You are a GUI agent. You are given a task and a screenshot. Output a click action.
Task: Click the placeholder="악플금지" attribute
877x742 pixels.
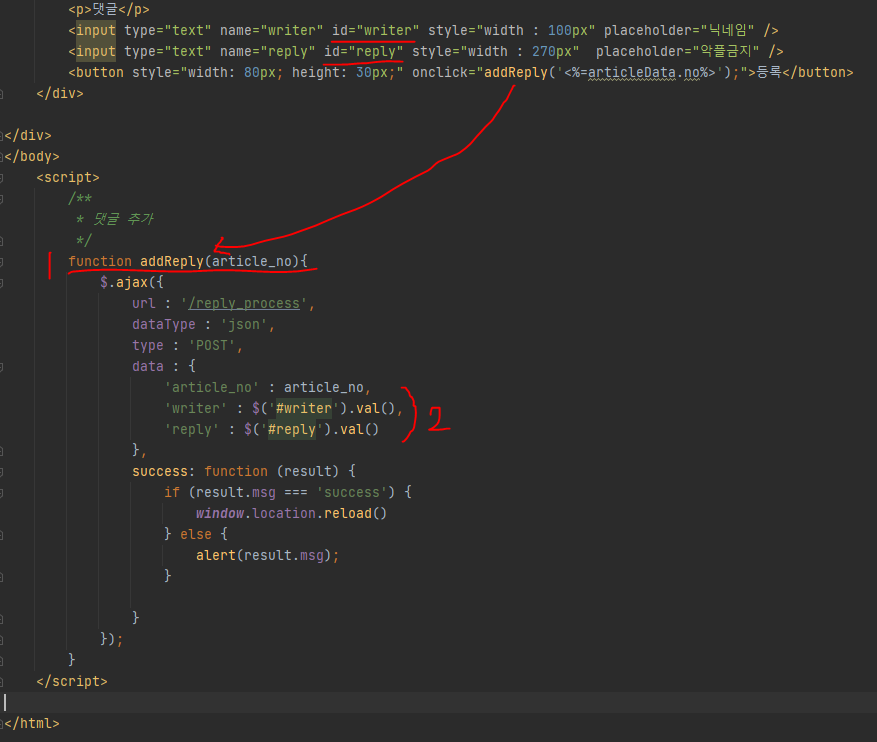click(x=677, y=51)
